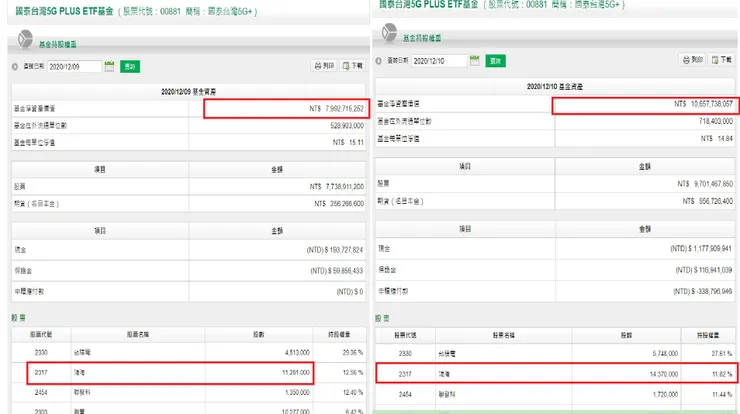This screenshot has height=414, width=740.
Task: Open the calendar picker beside the 2020/12/10 date
Action: pos(475,60)
